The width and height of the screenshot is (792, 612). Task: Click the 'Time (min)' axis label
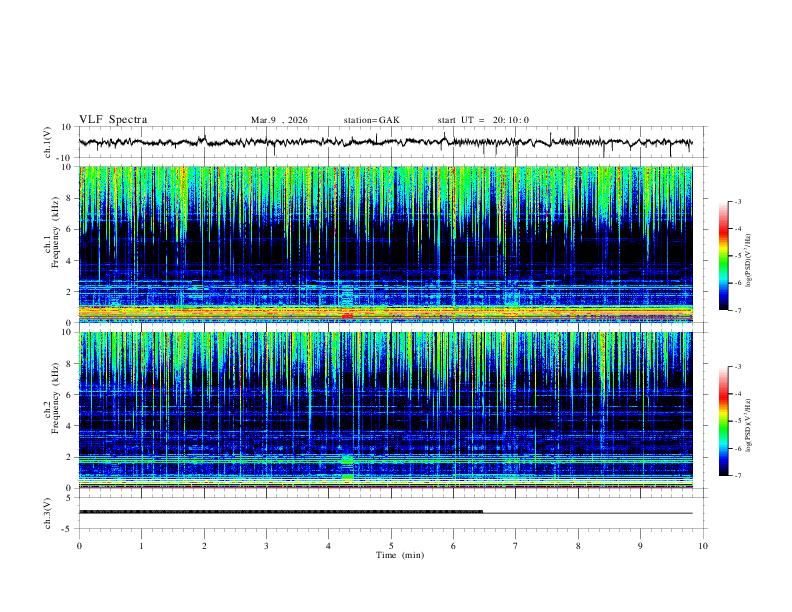pos(400,555)
